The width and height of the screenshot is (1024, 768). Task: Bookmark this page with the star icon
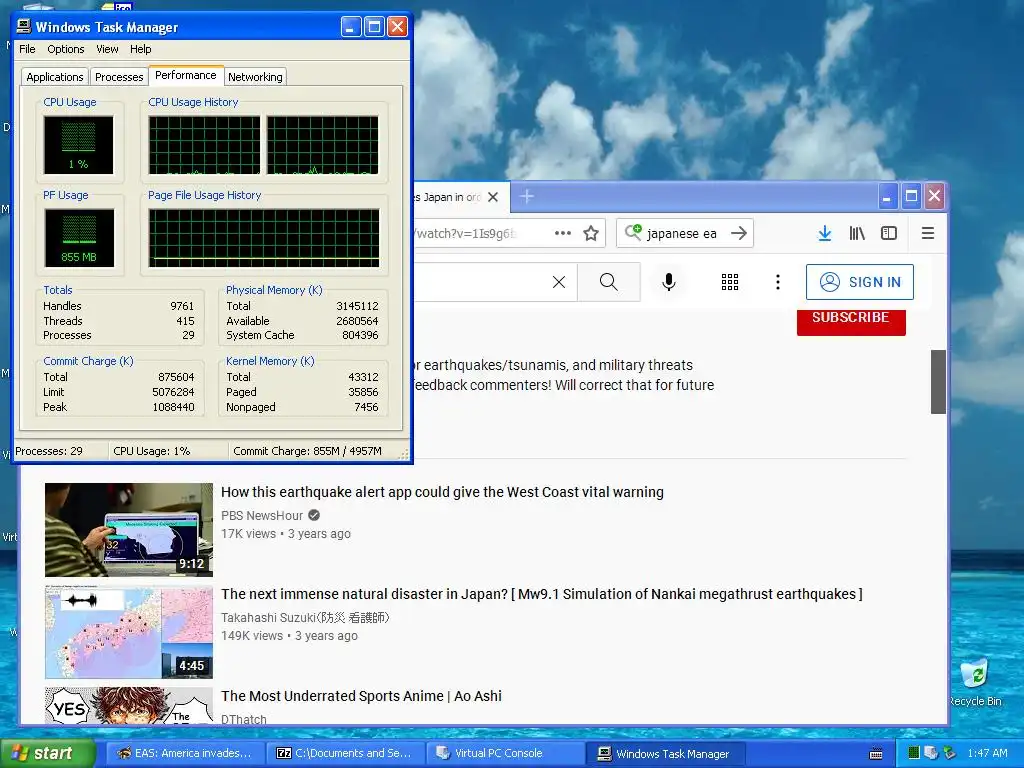tap(591, 233)
